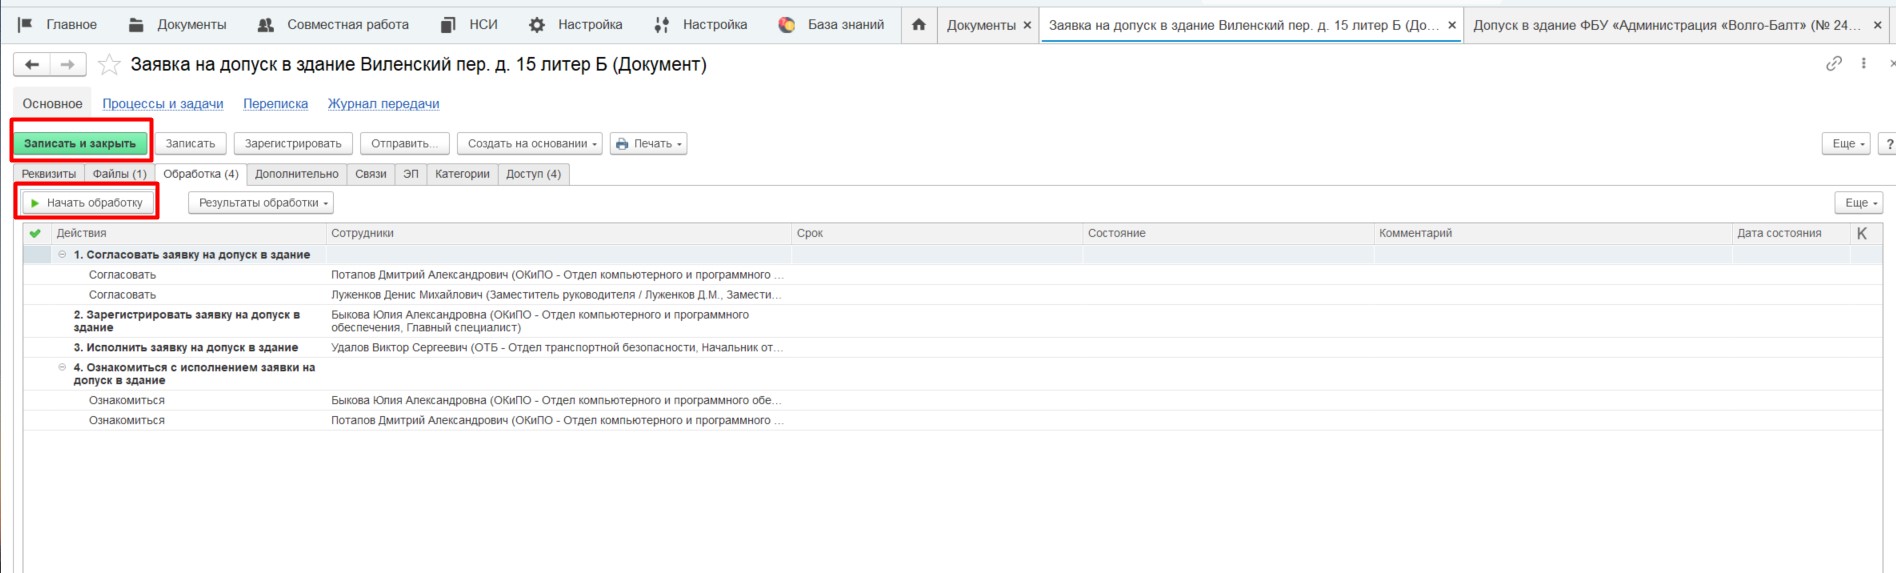Open the Печать dropdown

click(x=649, y=144)
